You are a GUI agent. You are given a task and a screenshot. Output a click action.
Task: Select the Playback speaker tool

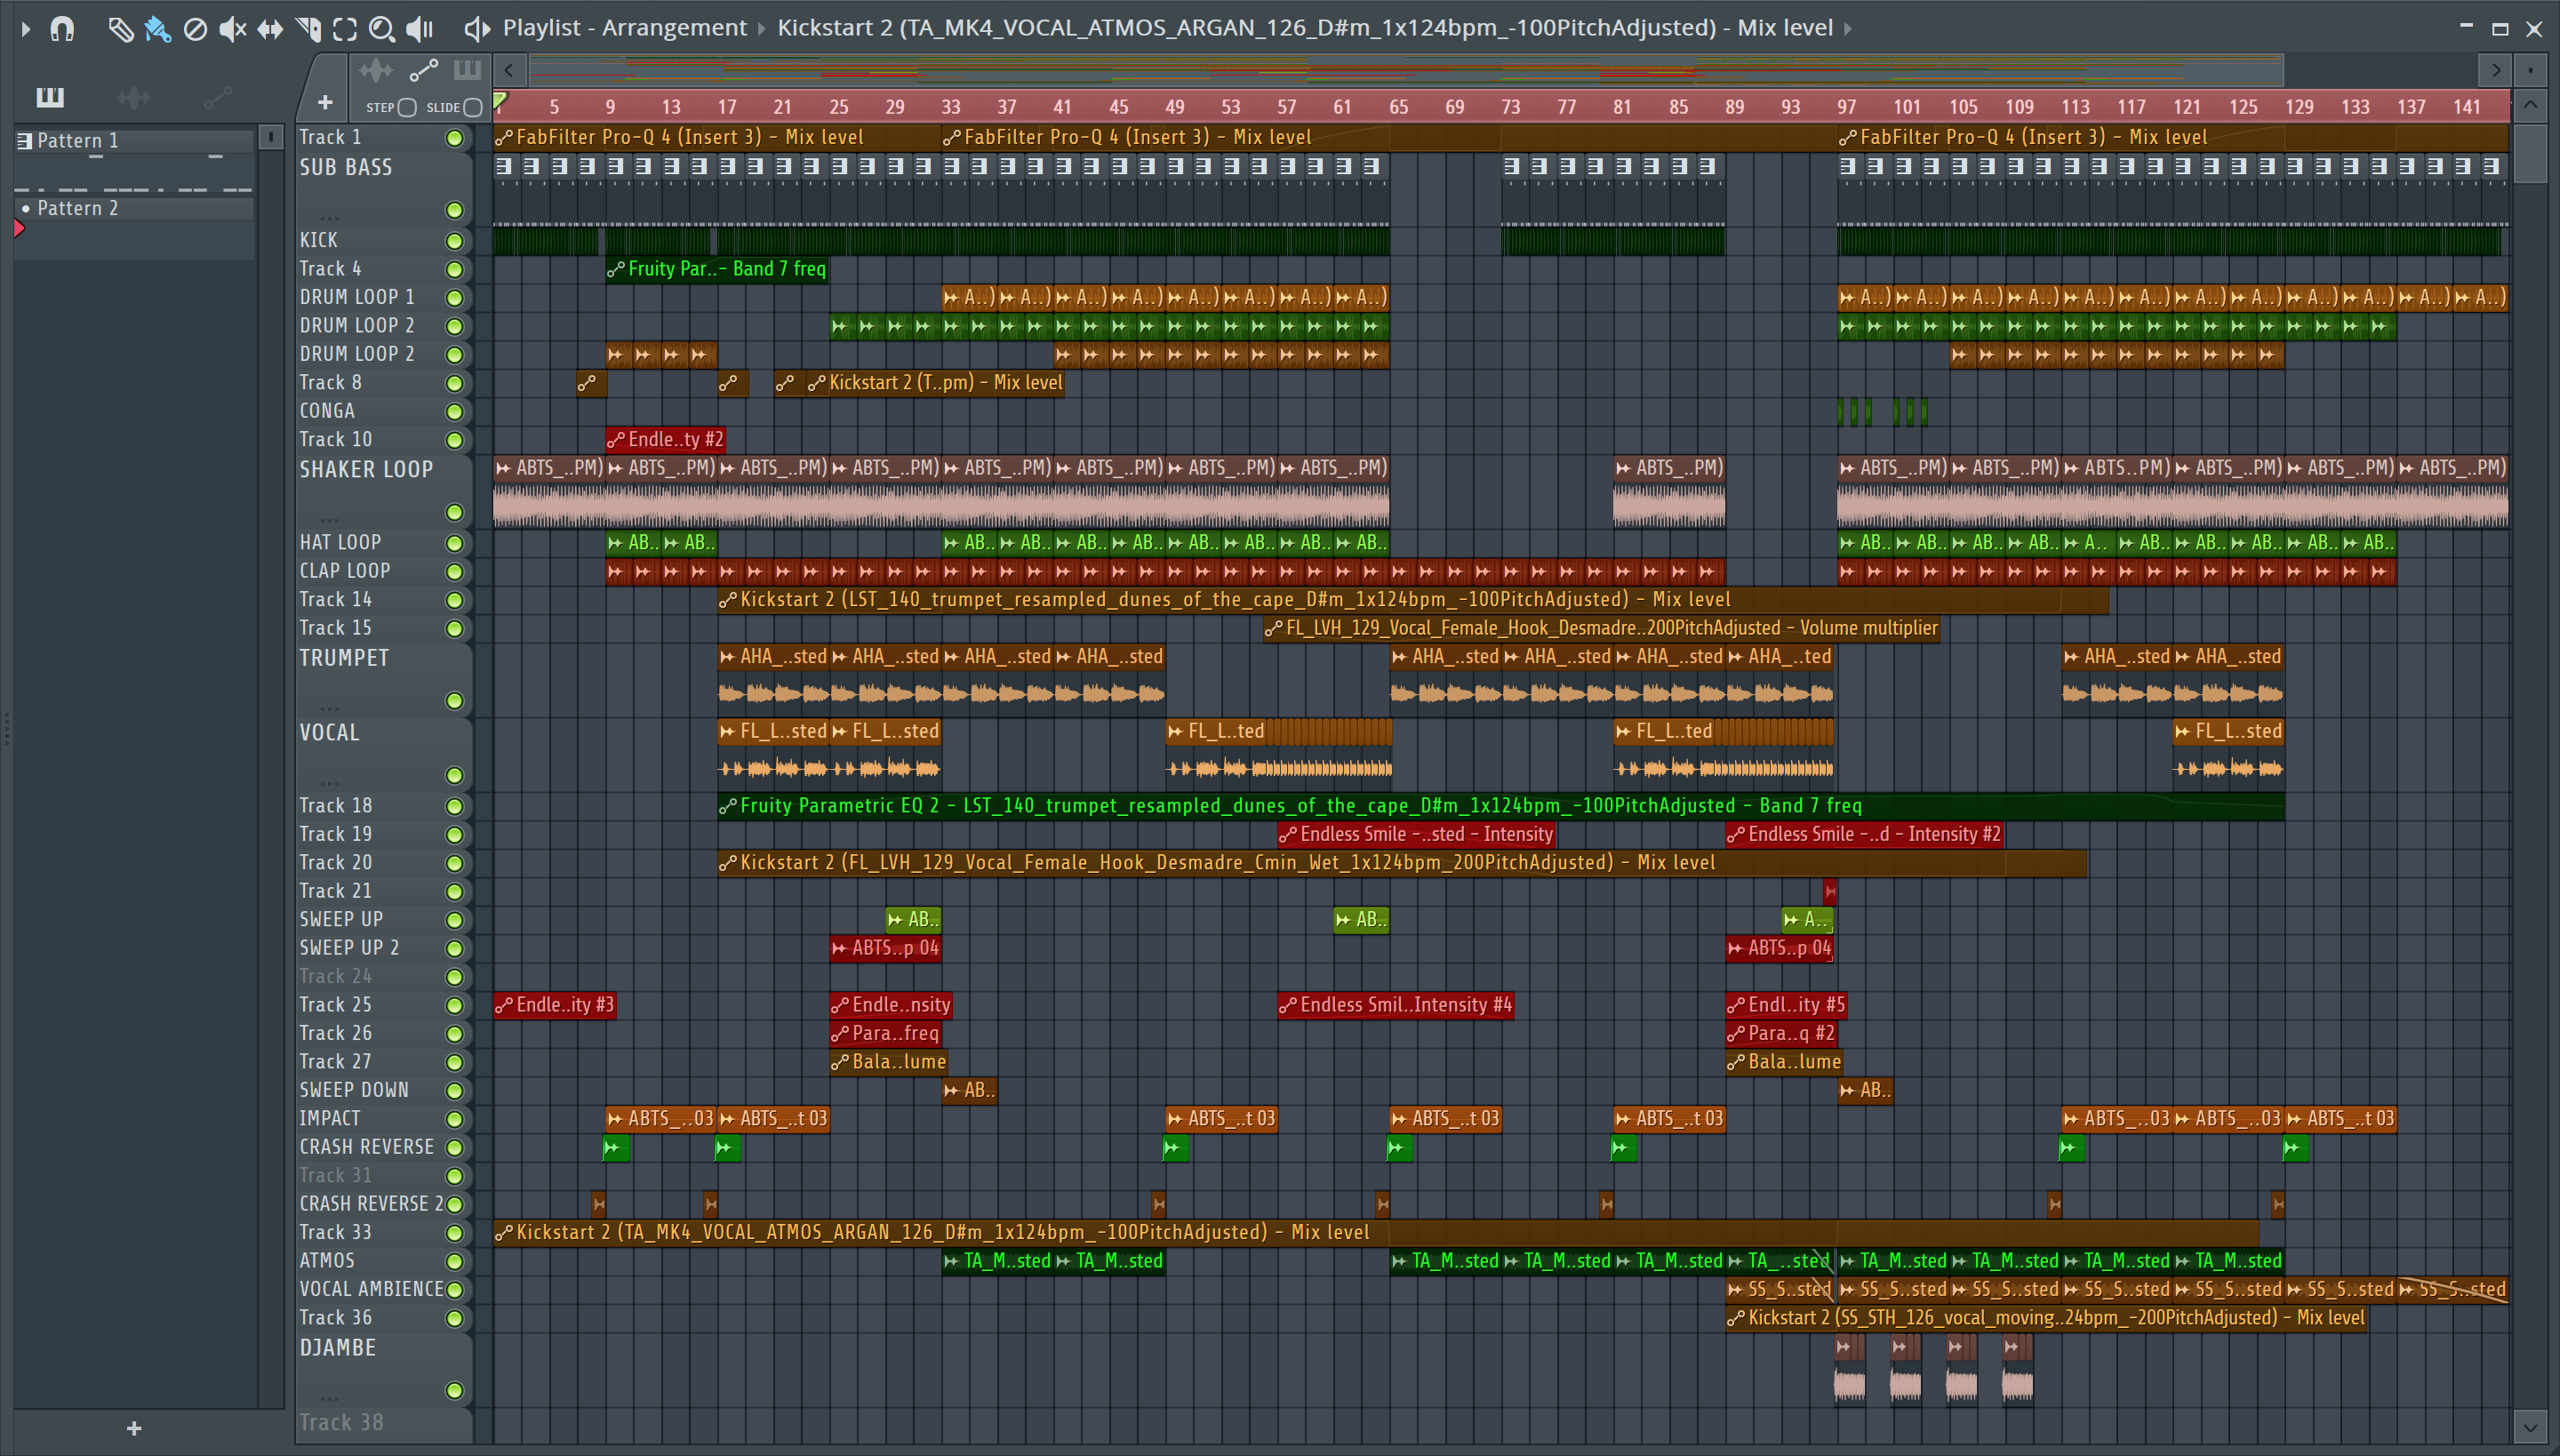click(x=419, y=28)
